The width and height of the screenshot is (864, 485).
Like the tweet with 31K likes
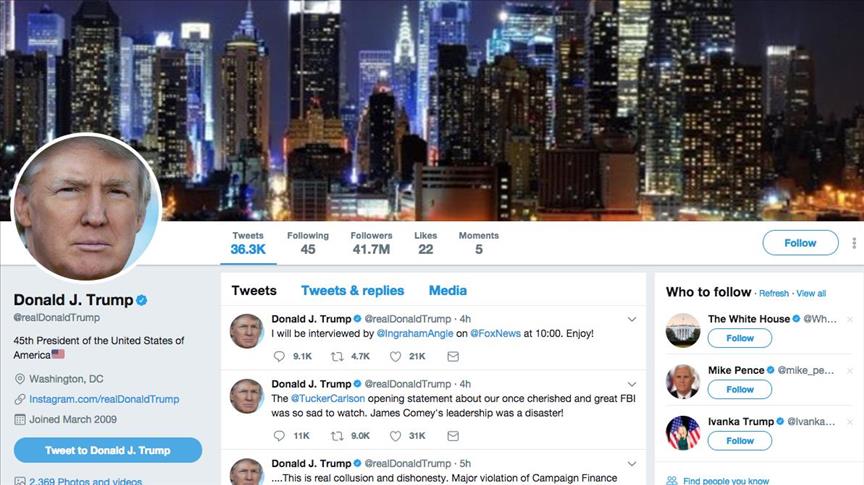tap(396, 436)
